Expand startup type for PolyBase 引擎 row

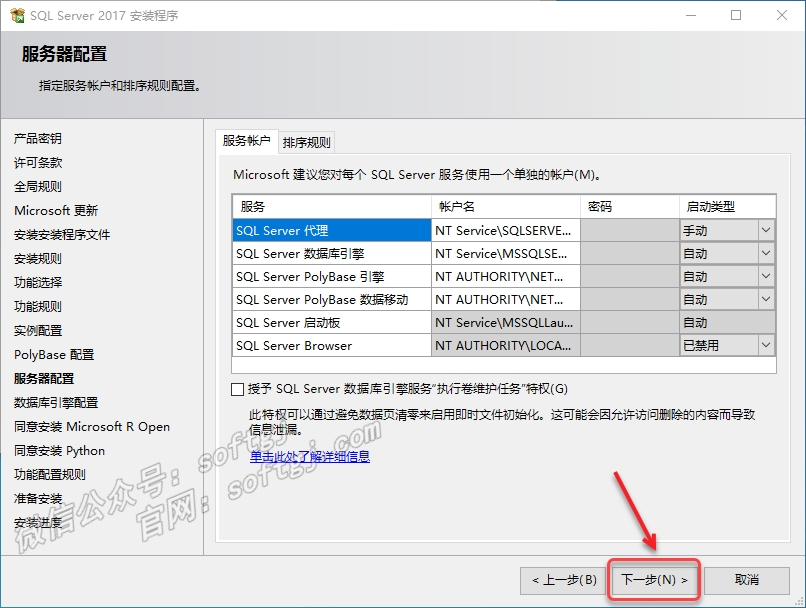(x=766, y=277)
